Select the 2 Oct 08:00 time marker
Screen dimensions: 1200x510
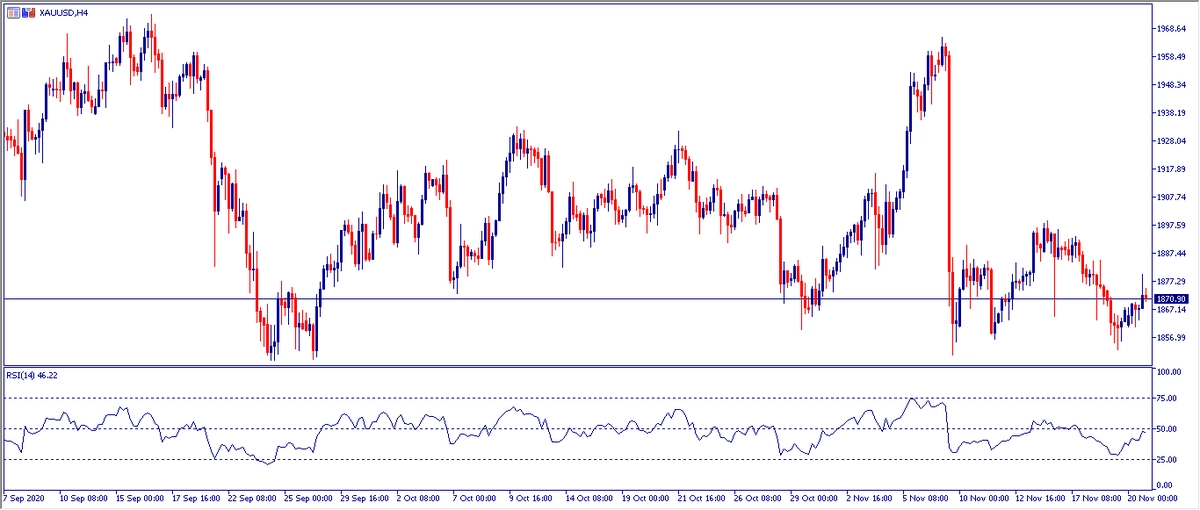pyautogui.click(x=416, y=497)
